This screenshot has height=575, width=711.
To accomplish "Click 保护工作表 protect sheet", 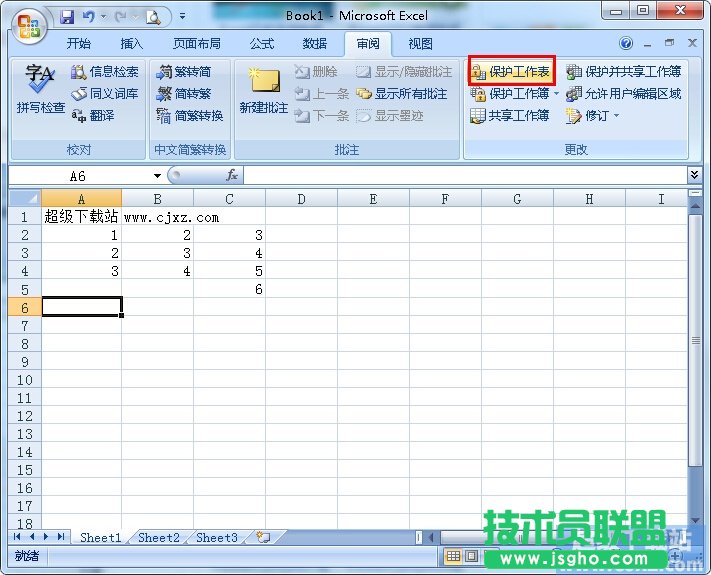I will [511, 71].
